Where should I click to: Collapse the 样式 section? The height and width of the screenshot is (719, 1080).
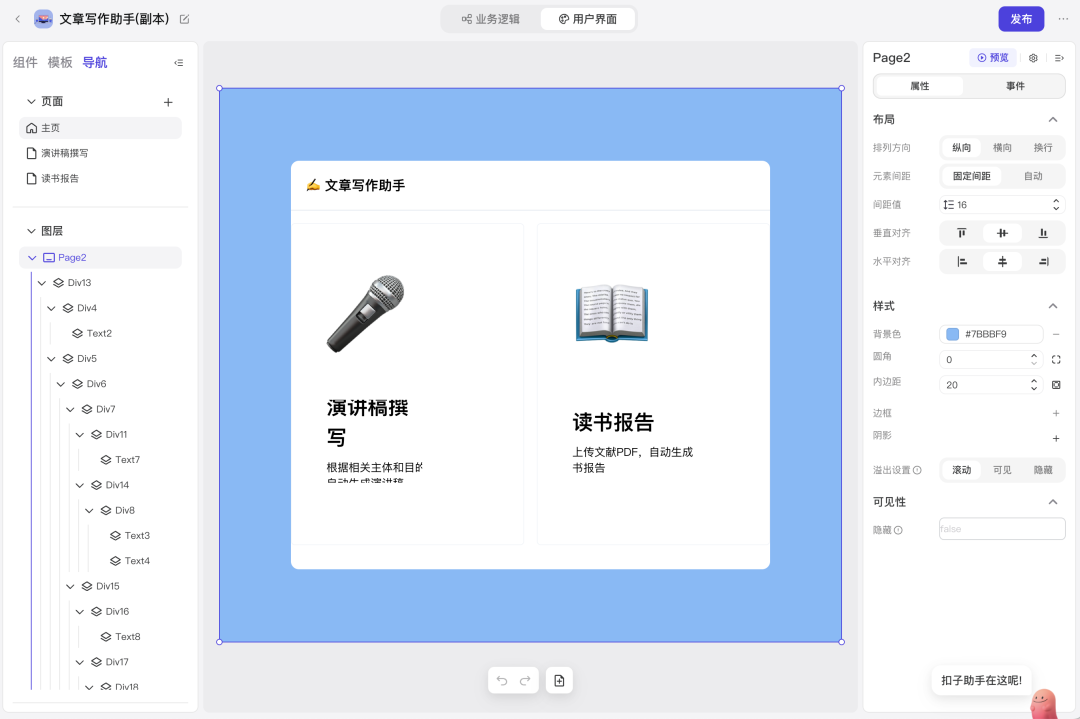[1053, 305]
